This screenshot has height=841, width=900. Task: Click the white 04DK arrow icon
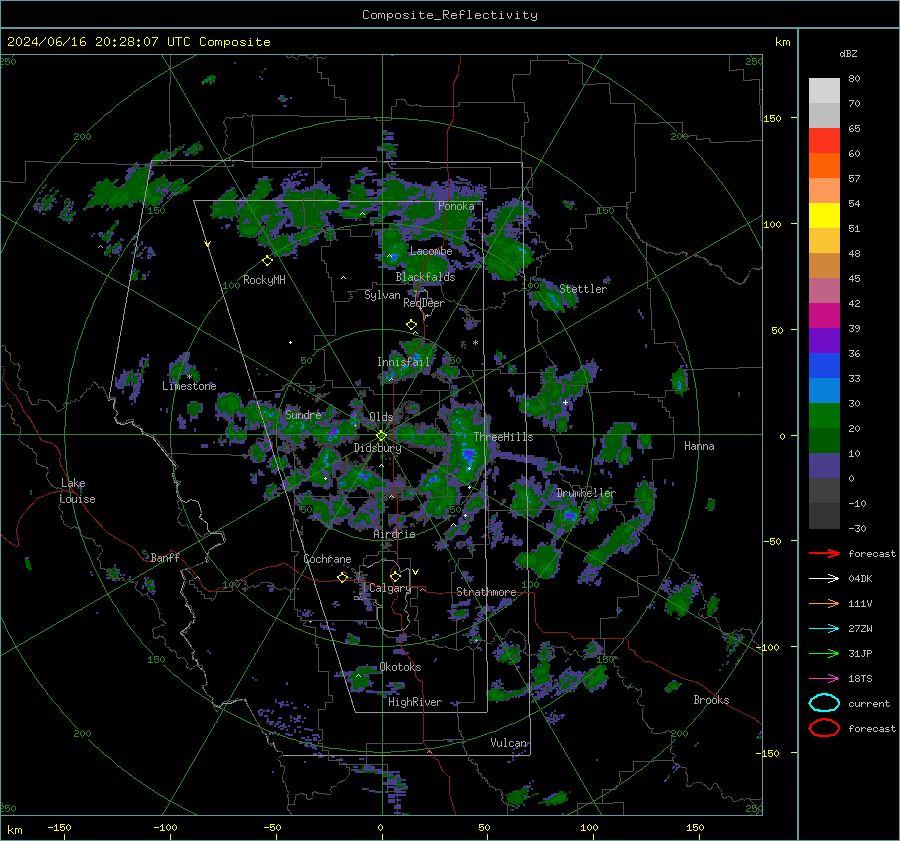point(824,578)
